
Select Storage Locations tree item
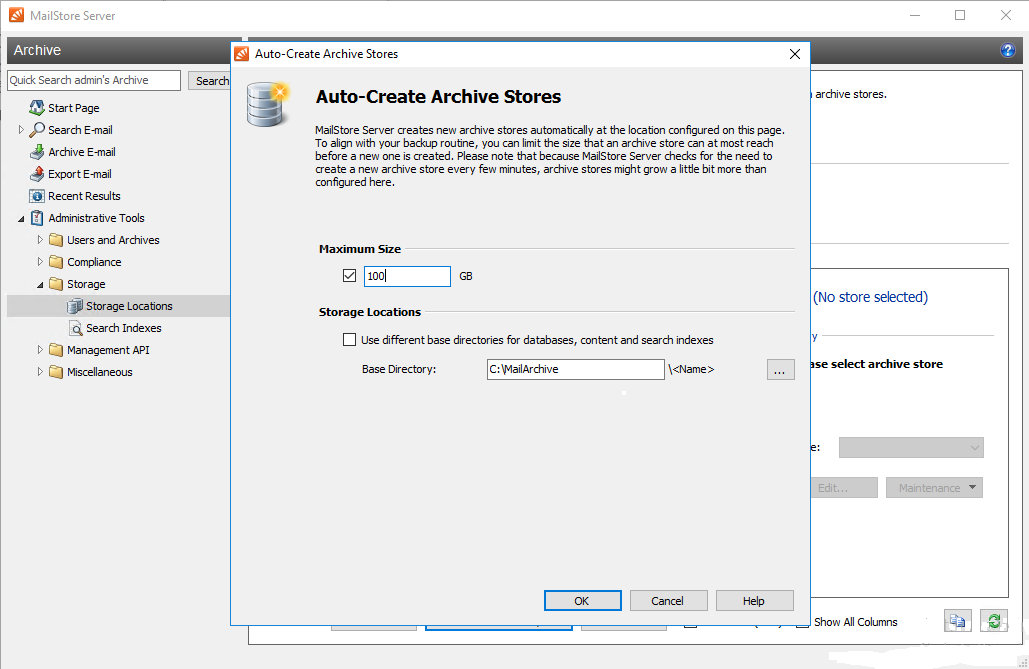coord(129,306)
